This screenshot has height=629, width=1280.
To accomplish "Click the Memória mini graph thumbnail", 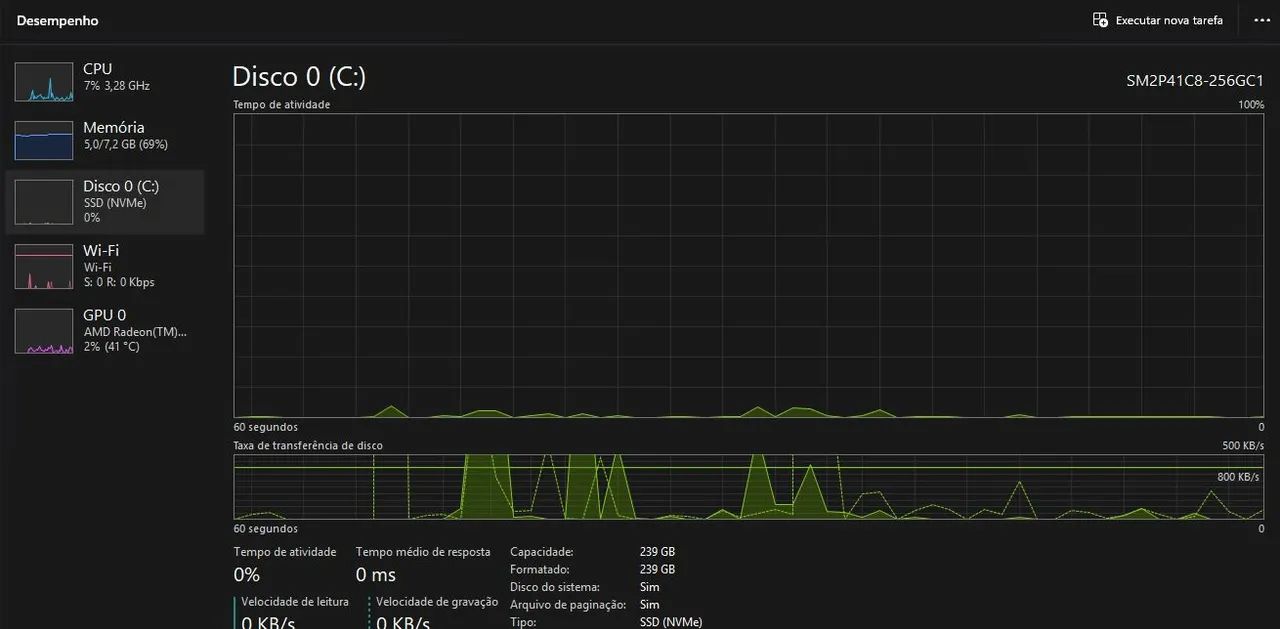I will coord(44,141).
